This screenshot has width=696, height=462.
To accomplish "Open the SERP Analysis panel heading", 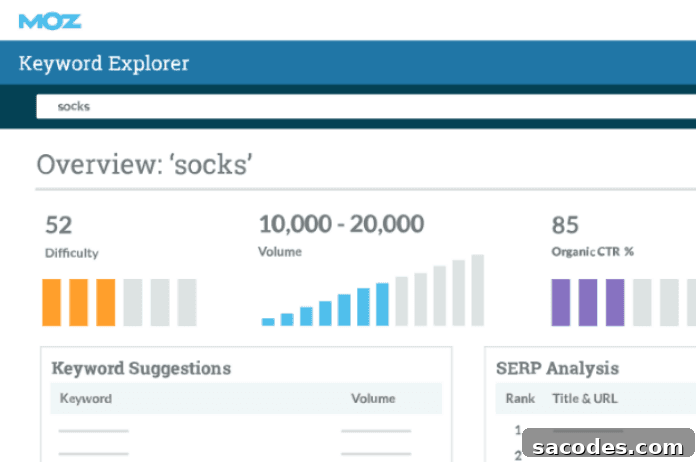I will tap(557, 368).
